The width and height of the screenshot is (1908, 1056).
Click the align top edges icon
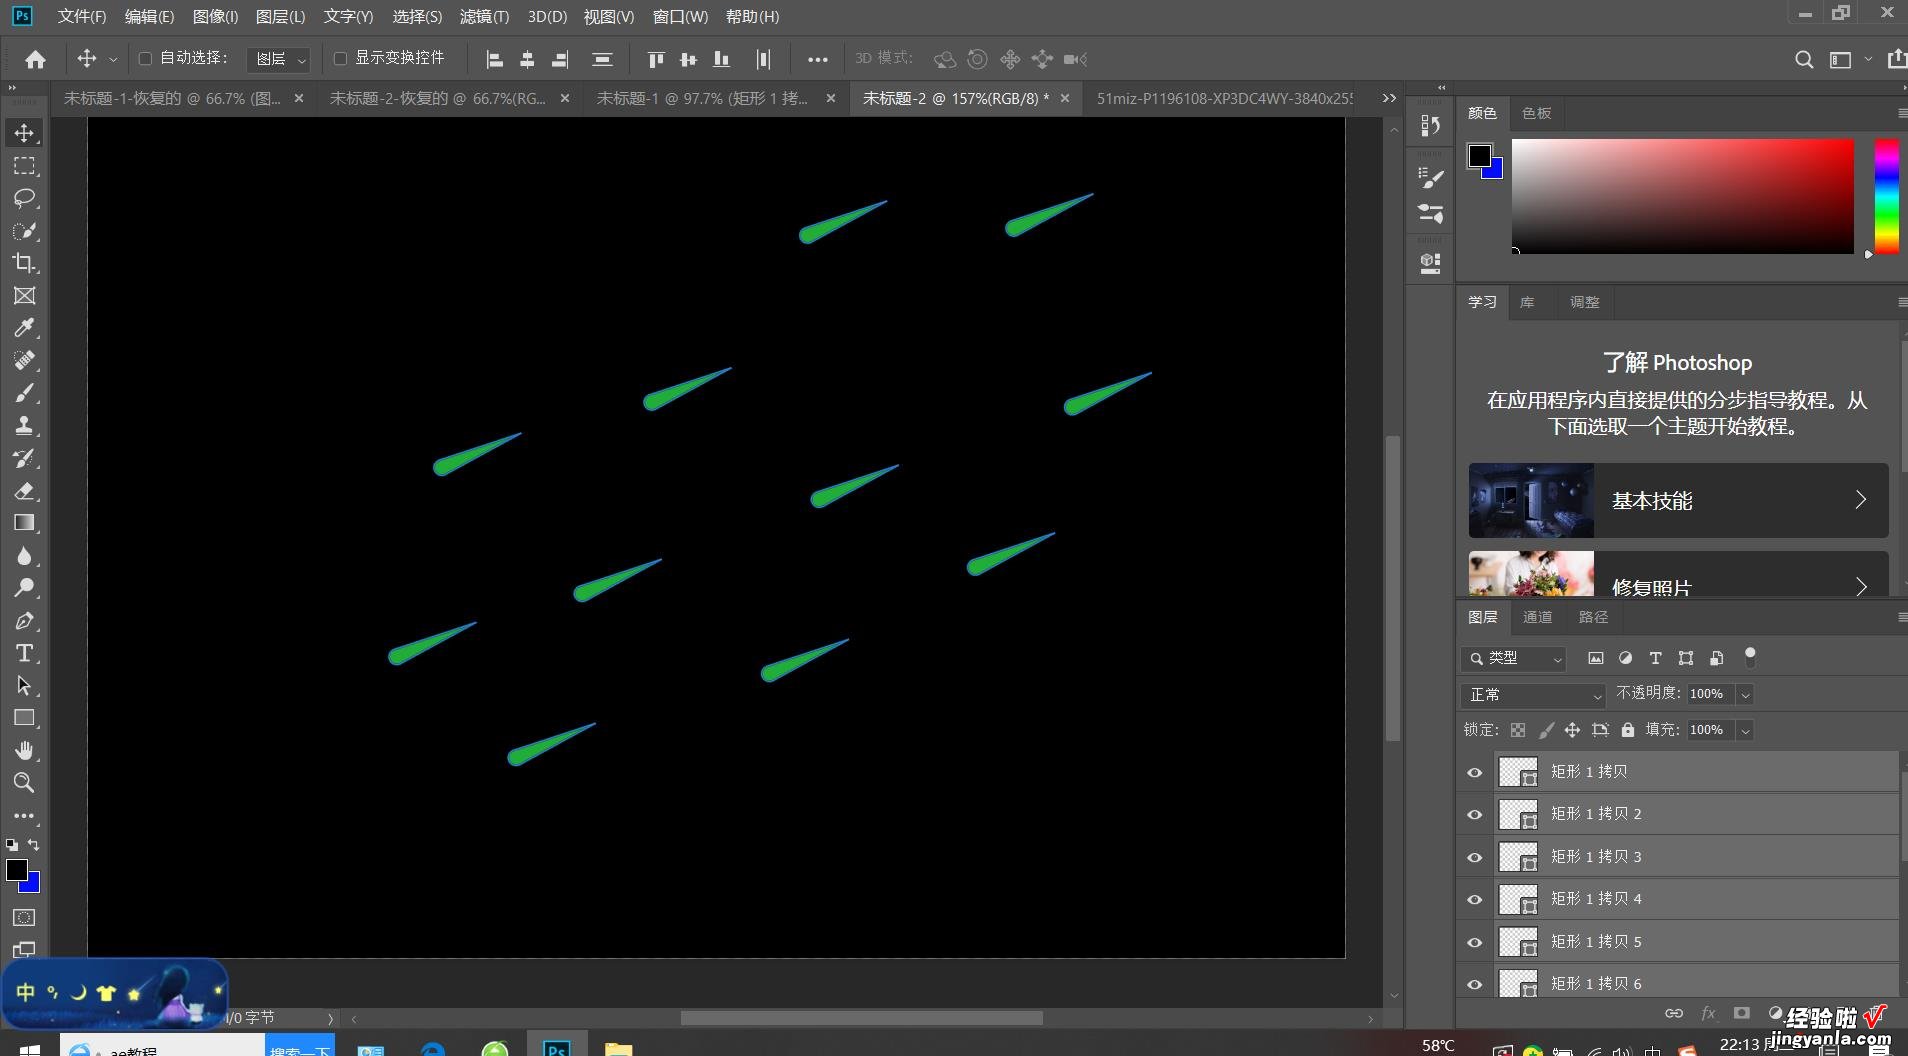tap(656, 59)
